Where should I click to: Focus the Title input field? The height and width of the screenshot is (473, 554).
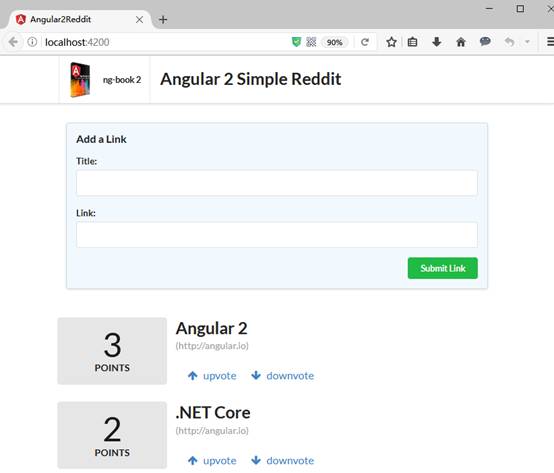277,183
